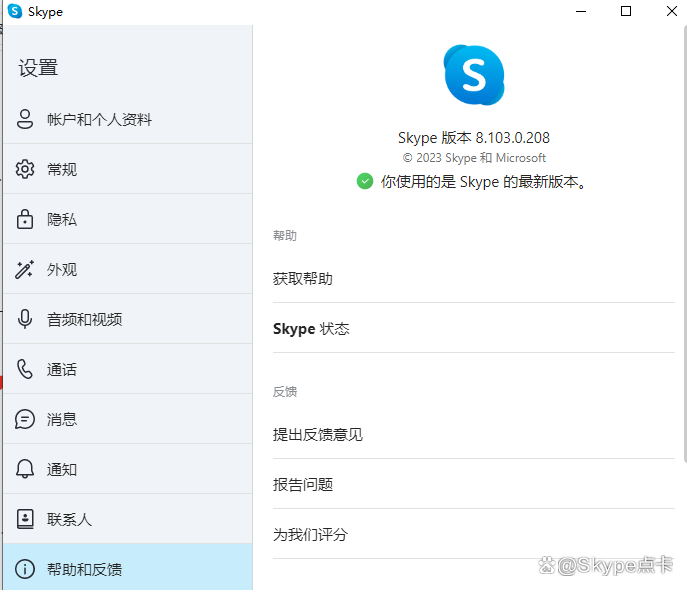This screenshot has height=590, width=687.
Task: Click the 帮助 section label
Action: [x=285, y=236]
